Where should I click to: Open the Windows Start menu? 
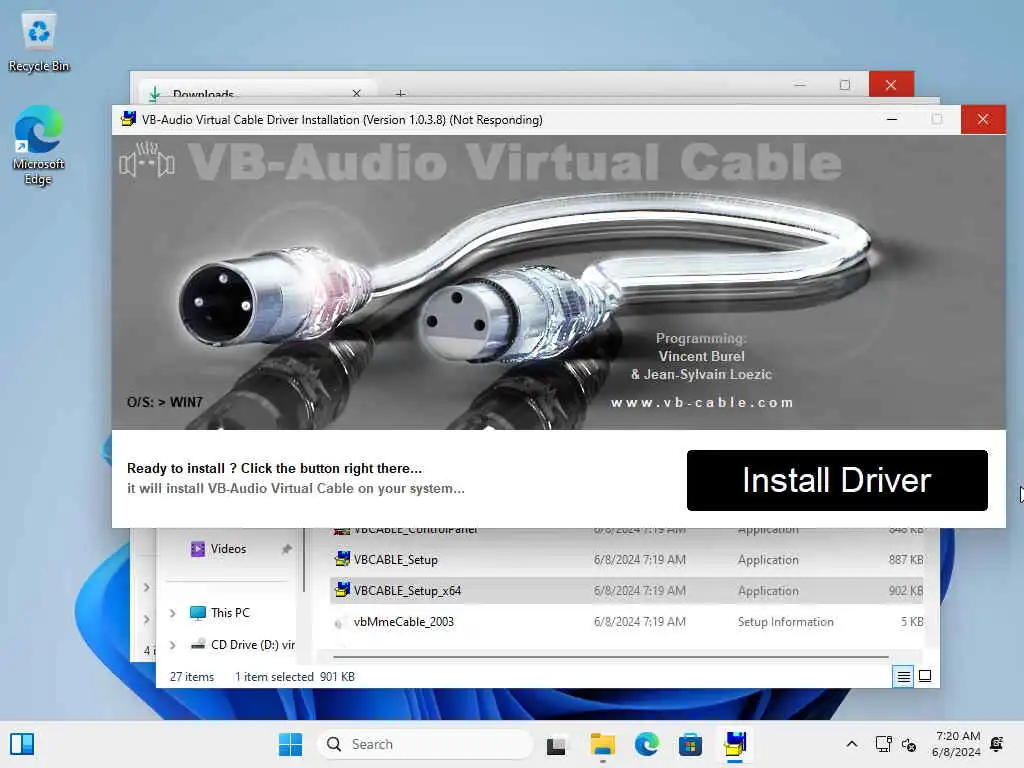pyautogui.click(x=291, y=744)
